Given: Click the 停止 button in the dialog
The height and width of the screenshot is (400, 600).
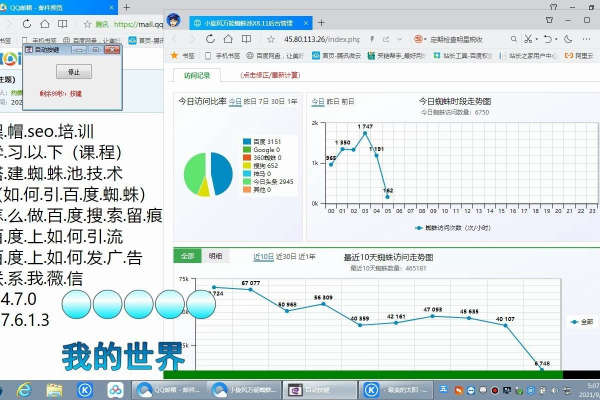Looking at the screenshot, I should click(x=72, y=72).
